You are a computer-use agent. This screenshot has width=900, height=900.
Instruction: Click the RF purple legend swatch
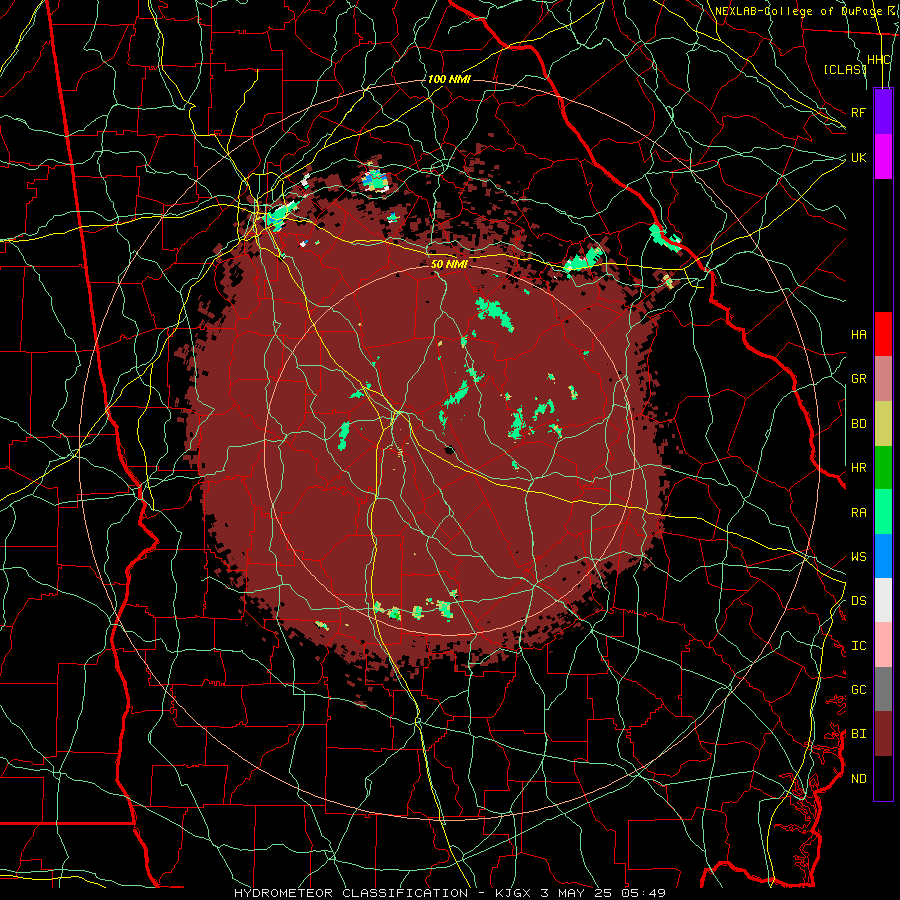[x=883, y=112]
